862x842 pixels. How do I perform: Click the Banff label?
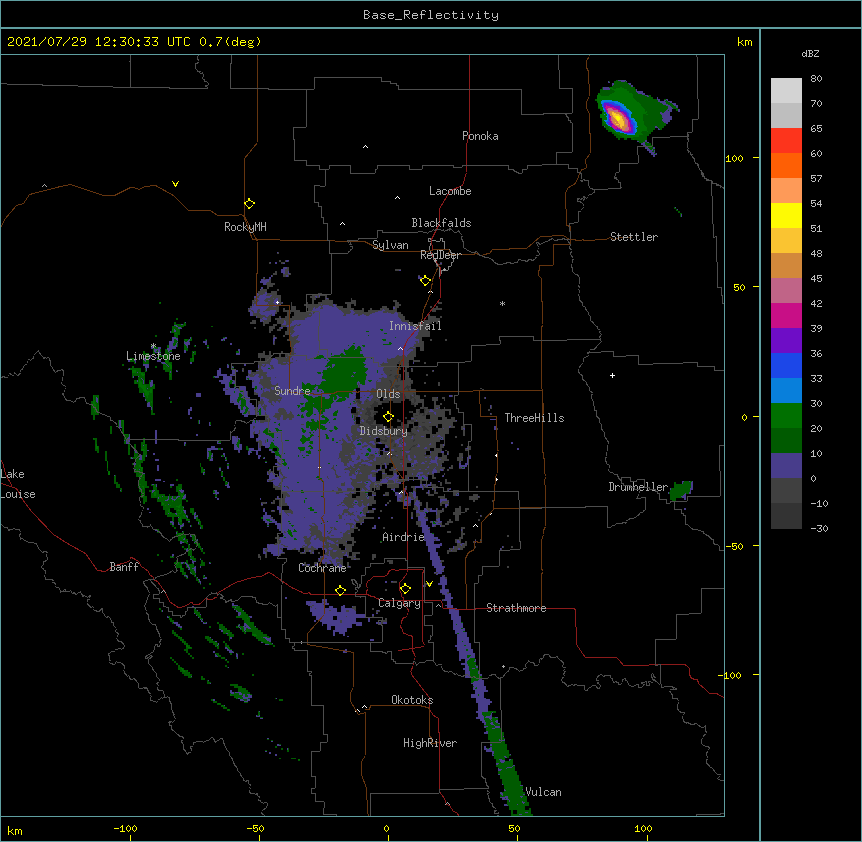coord(124,567)
